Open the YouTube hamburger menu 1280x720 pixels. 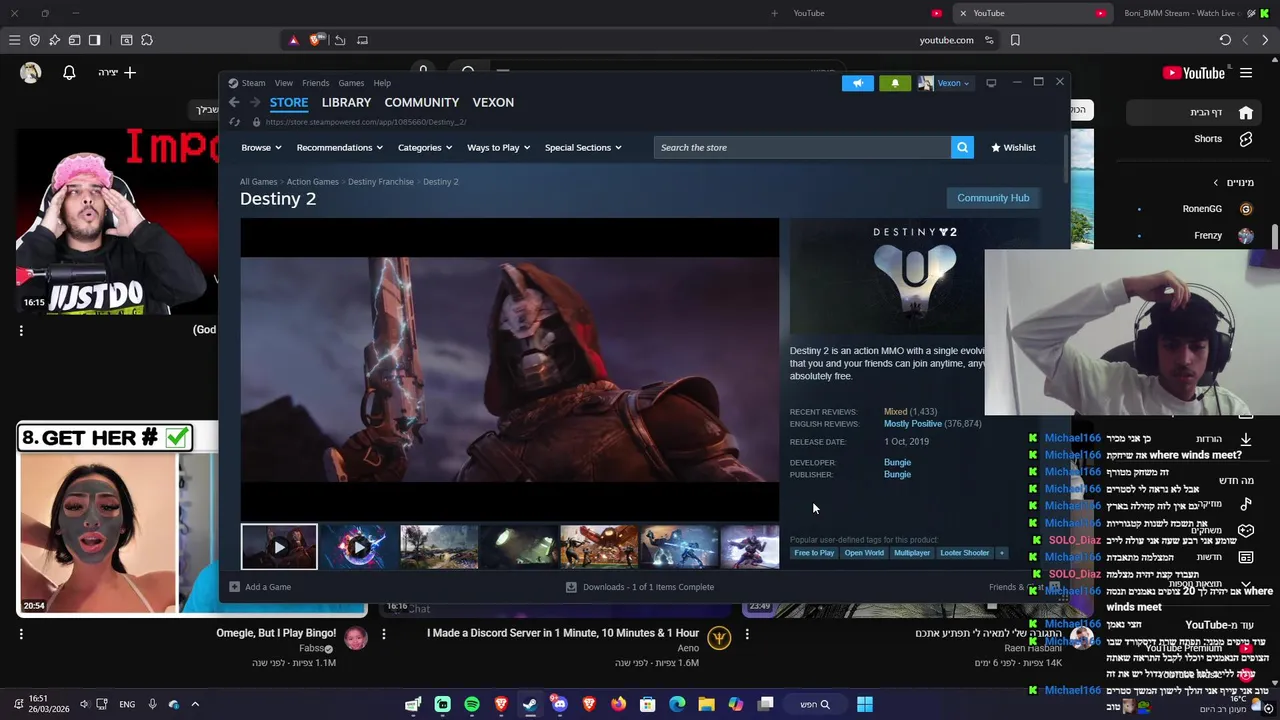(x=1246, y=73)
